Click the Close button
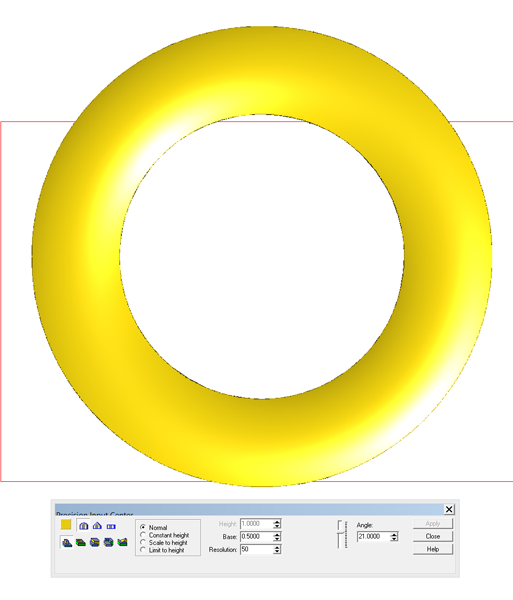 (433, 536)
